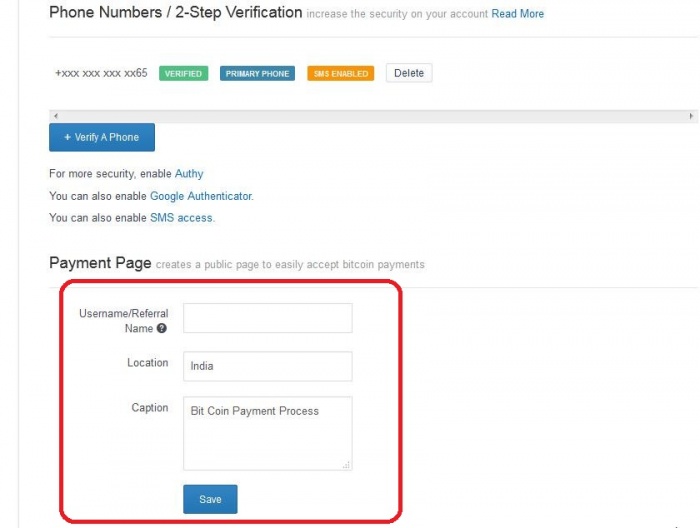Save the Payment Page settings

pos(210,499)
